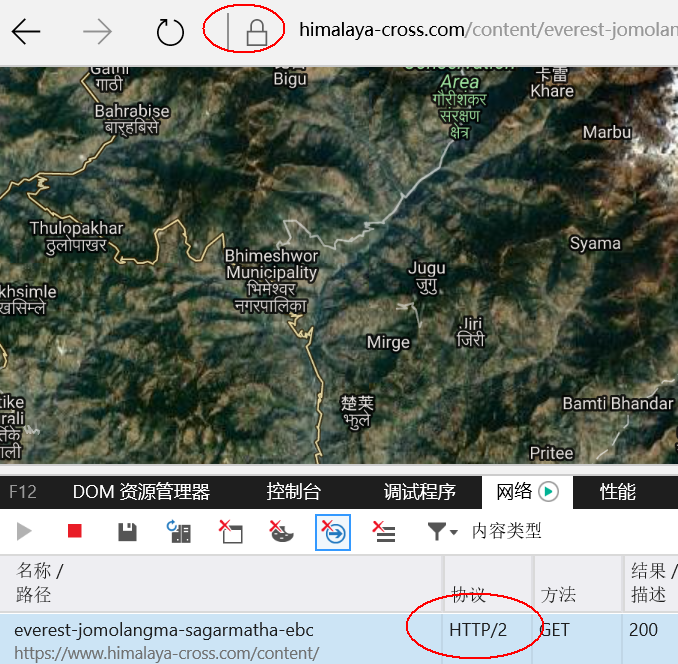Viewport: 678px width, 664px height.
Task: Click the Bamti Bhandar map label
Action: [x=618, y=403]
